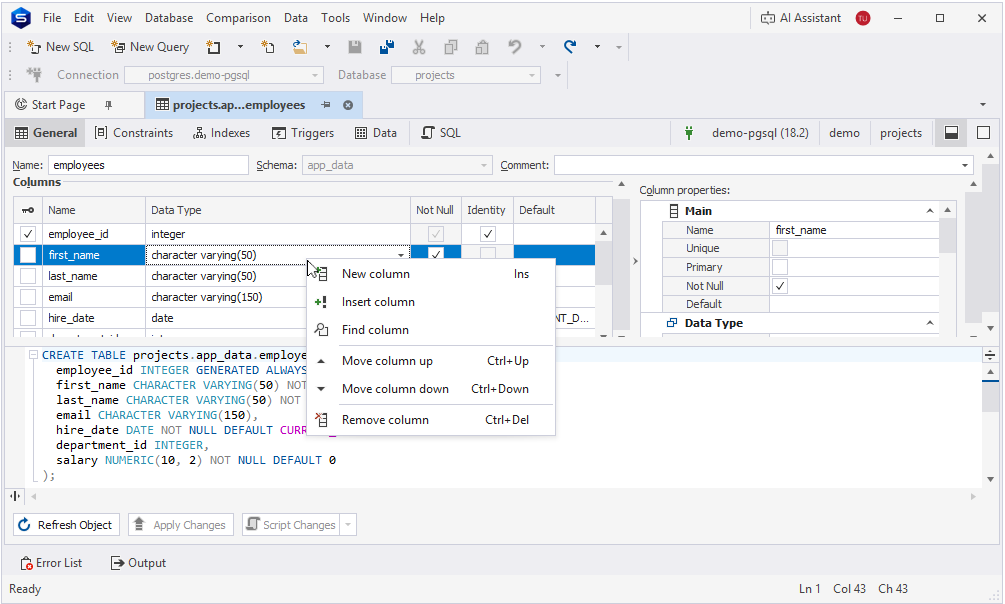The image size is (1005, 604).
Task: Collapse the Data Type properties section
Action: coord(929,323)
